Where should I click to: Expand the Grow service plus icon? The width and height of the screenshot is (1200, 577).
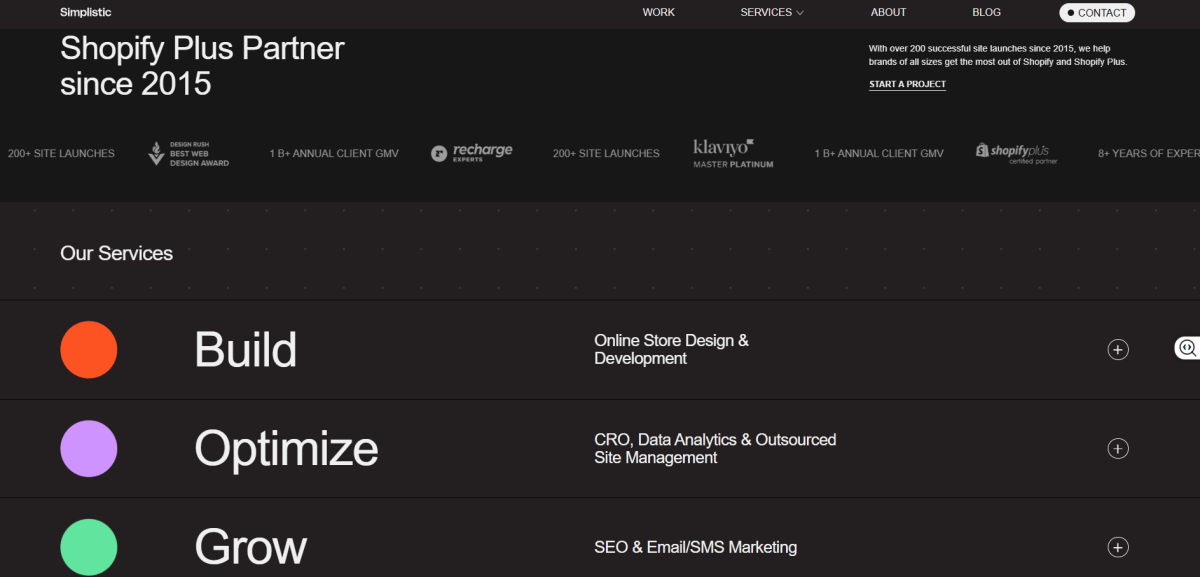click(1118, 547)
